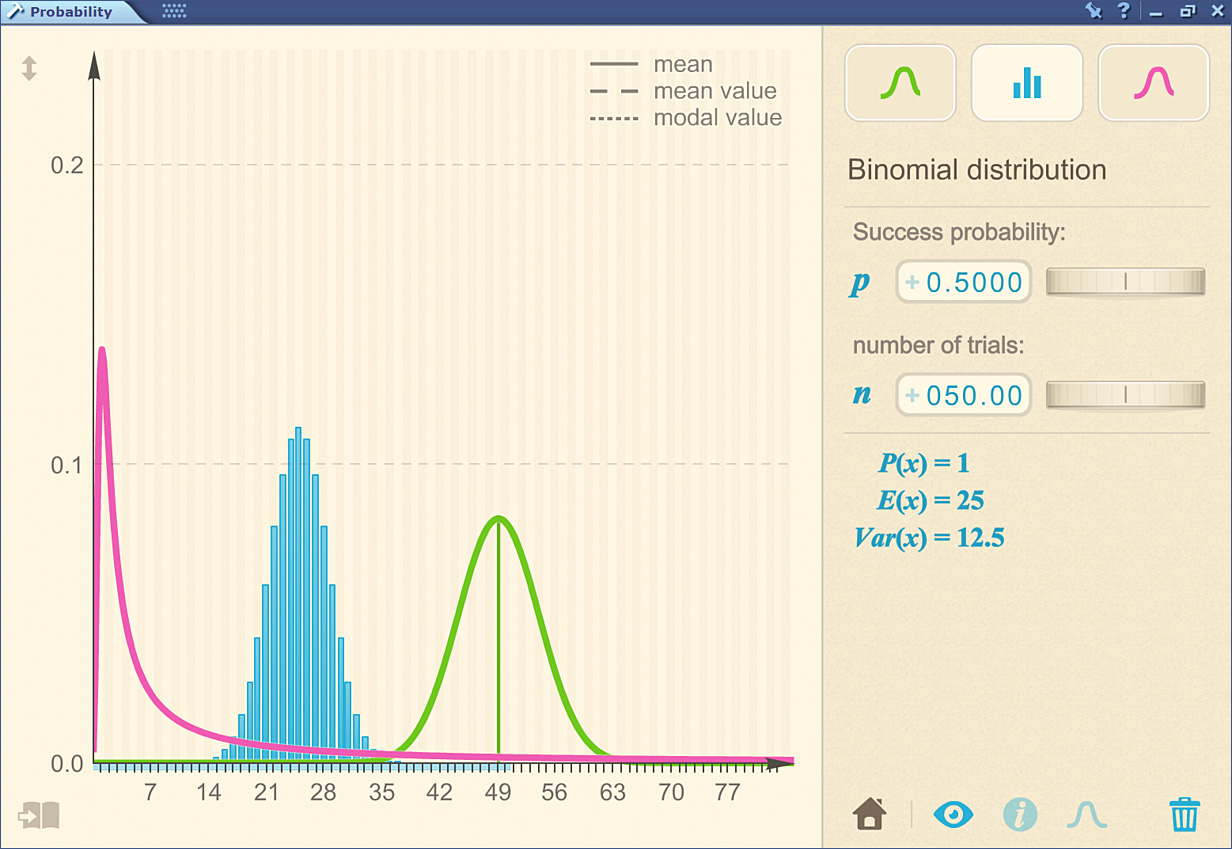Go to home via house icon
The width and height of the screenshot is (1232, 849).
(870, 814)
